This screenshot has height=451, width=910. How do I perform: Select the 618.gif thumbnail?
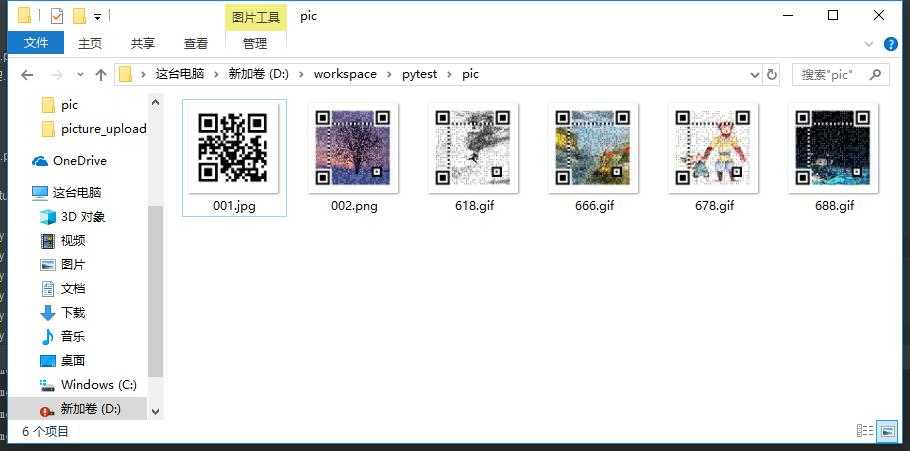(x=474, y=148)
